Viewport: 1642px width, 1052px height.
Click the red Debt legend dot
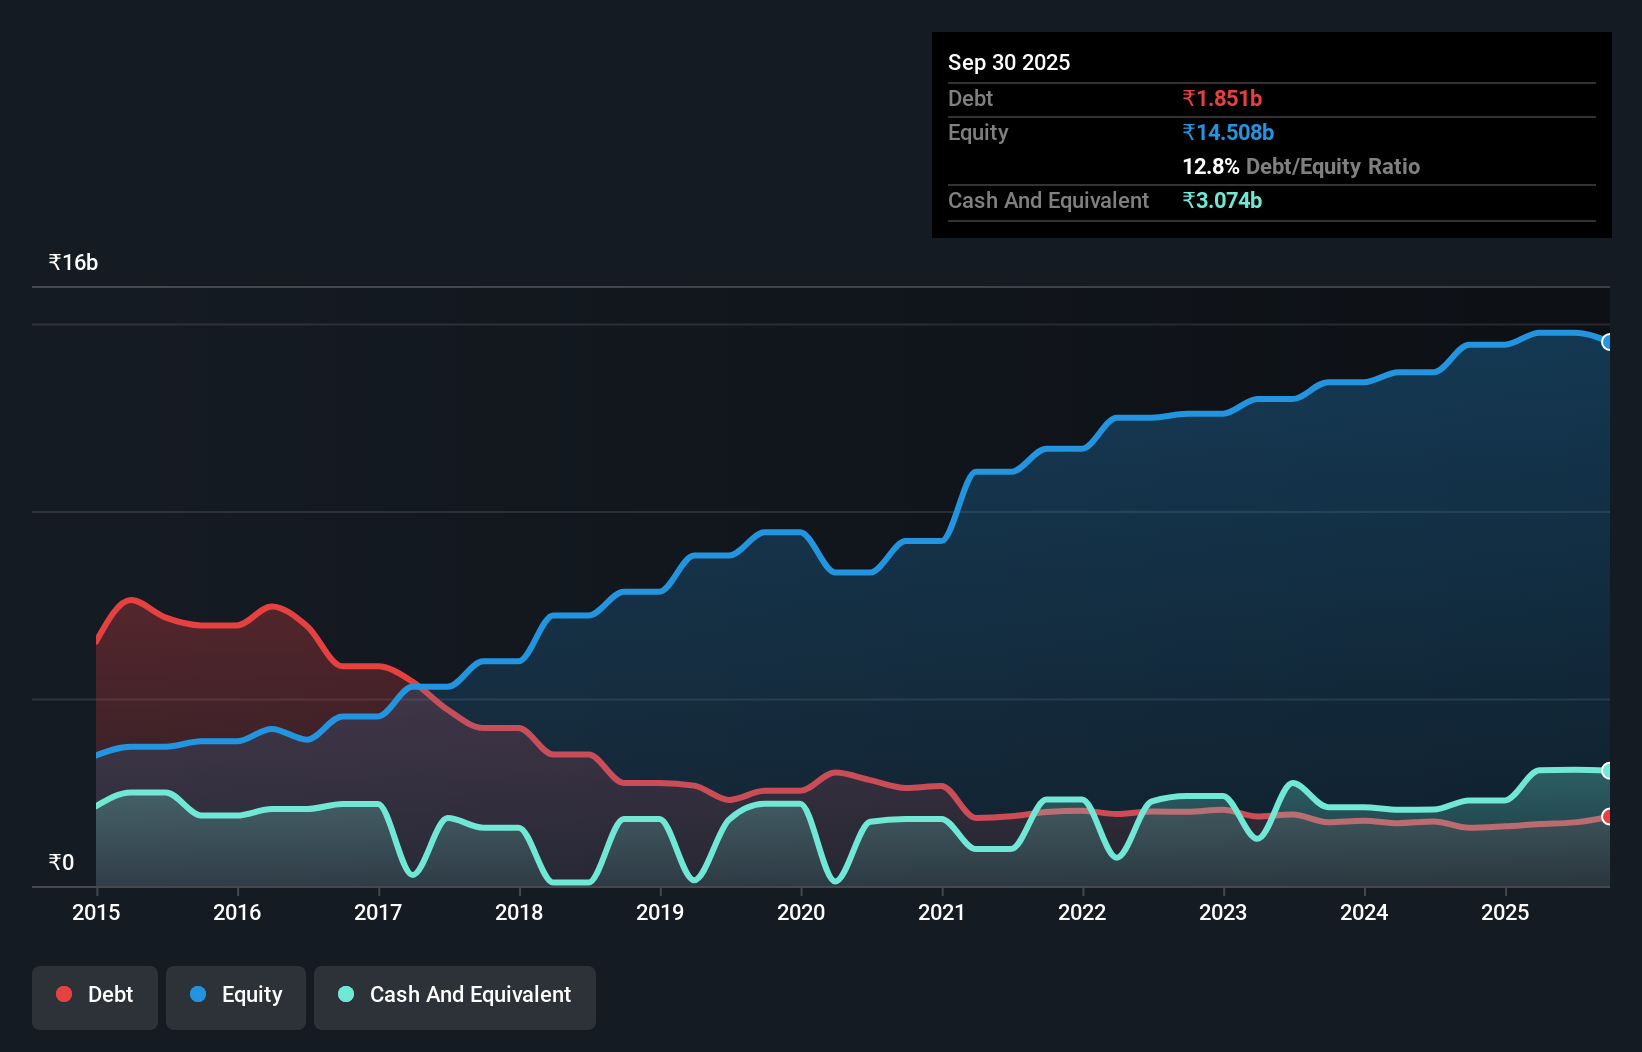[x=63, y=994]
